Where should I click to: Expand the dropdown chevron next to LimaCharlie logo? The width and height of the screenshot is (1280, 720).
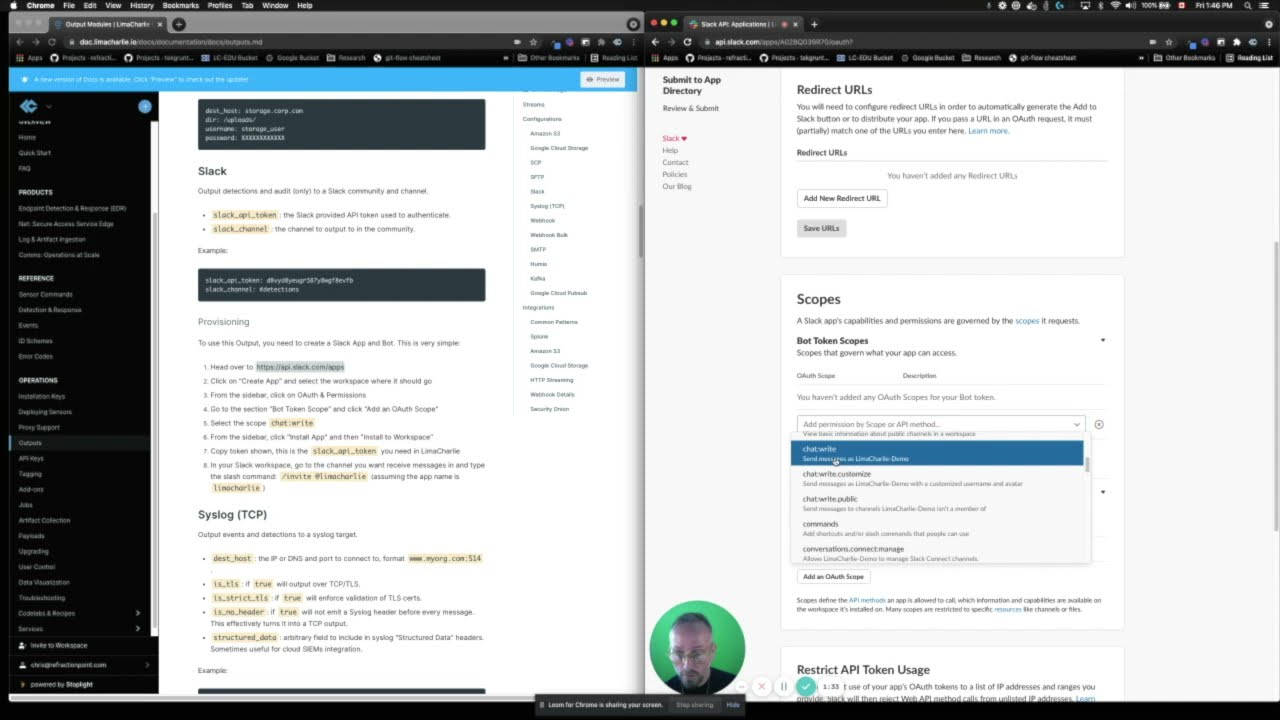(48, 106)
